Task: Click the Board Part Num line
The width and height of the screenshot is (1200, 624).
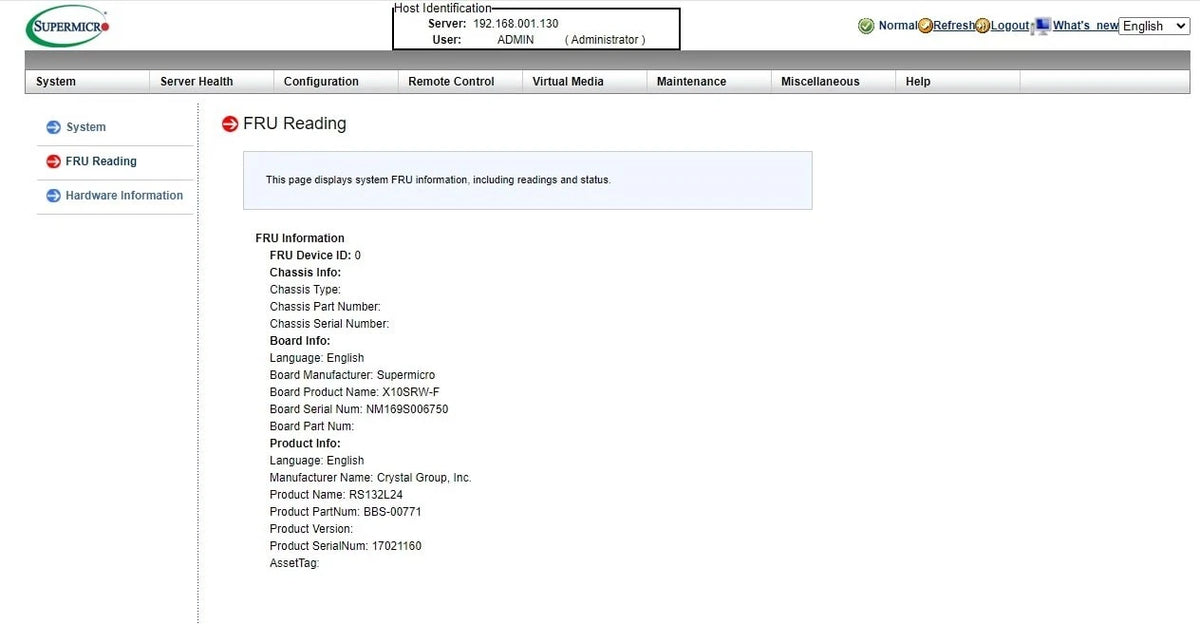Action: pyautogui.click(x=312, y=426)
